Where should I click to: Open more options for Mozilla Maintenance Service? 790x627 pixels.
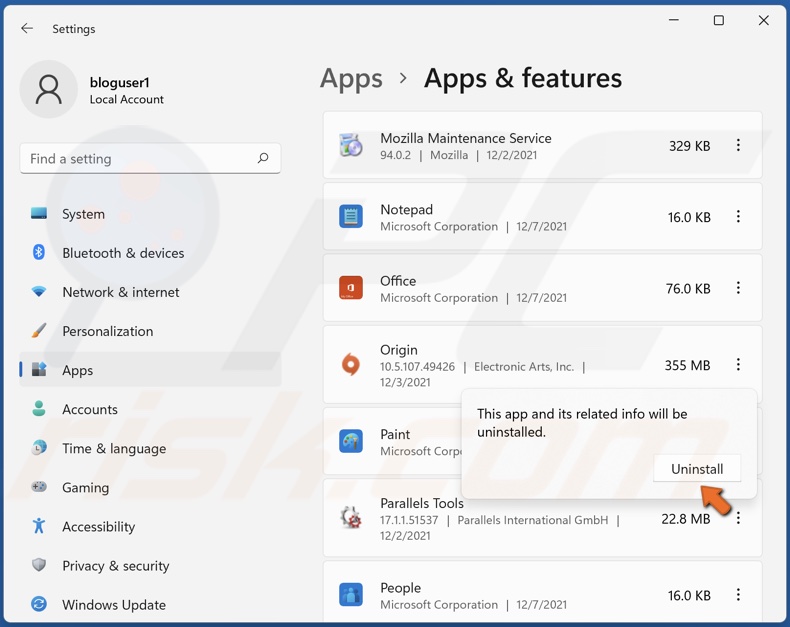738,145
